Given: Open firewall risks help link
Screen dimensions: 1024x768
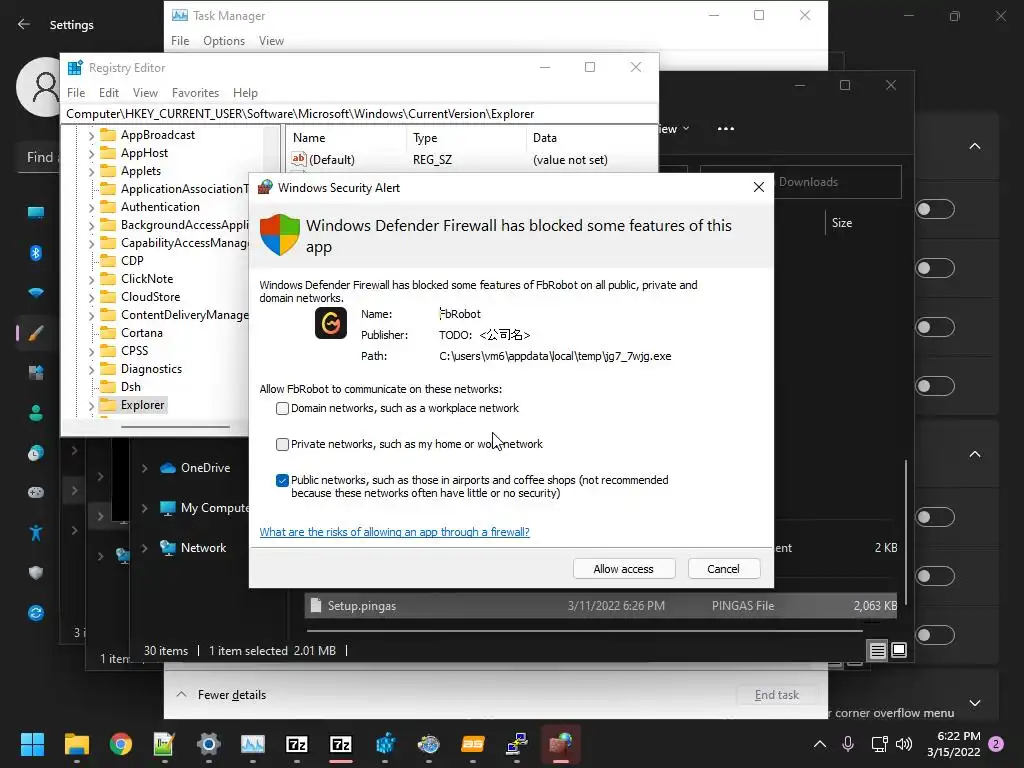Looking at the screenshot, I should pyautogui.click(x=394, y=532).
